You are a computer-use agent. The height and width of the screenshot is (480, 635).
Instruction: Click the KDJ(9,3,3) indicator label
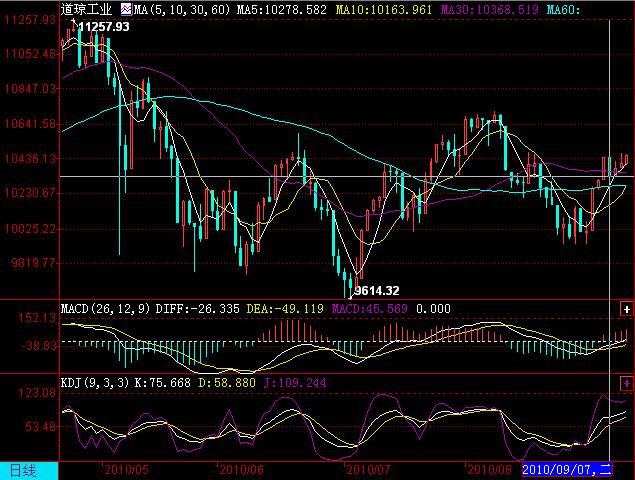click(x=95, y=383)
